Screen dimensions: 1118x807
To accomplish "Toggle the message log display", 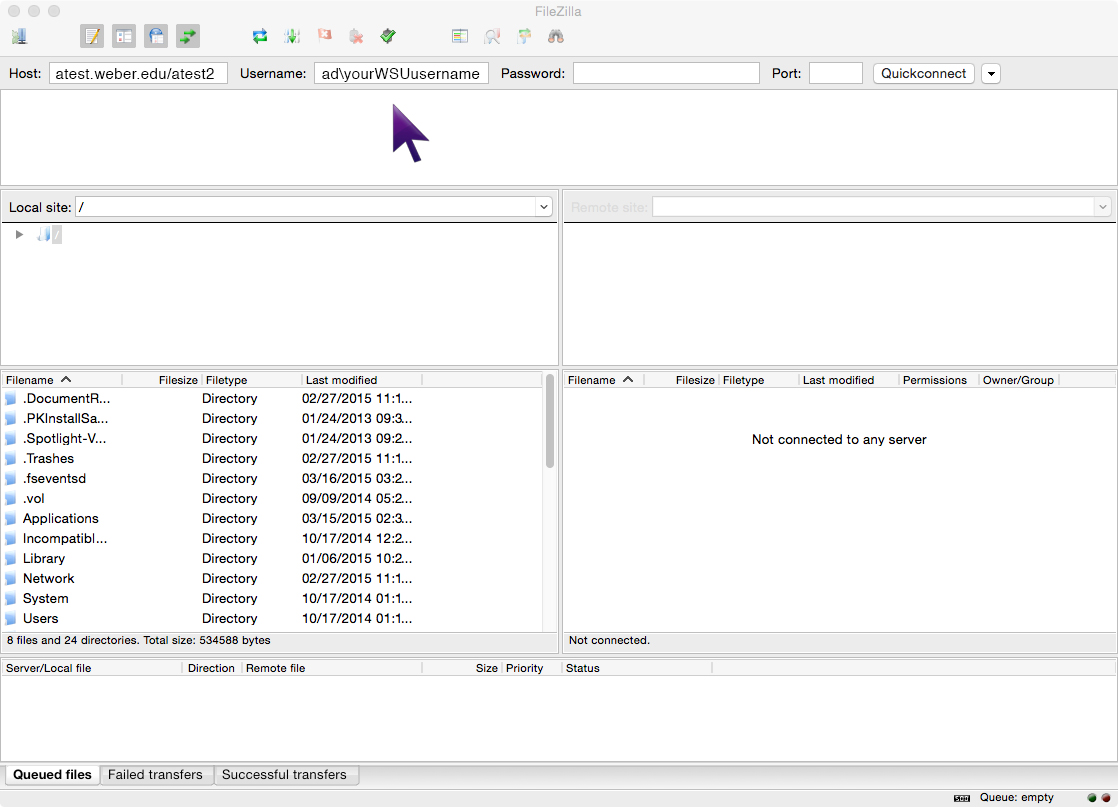I will pos(92,36).
